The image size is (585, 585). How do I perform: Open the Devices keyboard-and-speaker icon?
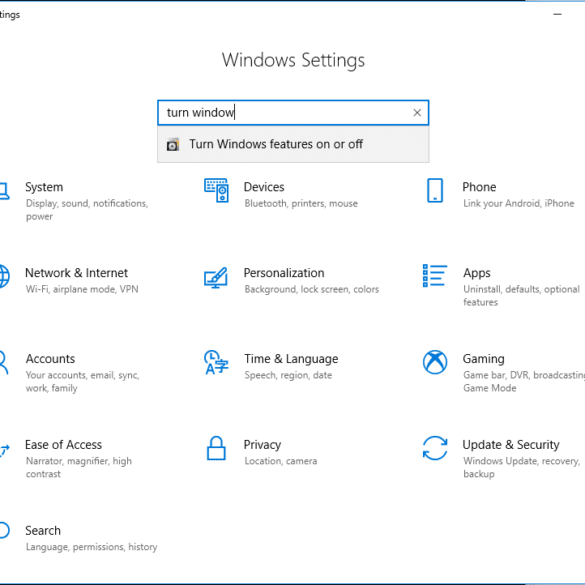[x=216, y=191]
